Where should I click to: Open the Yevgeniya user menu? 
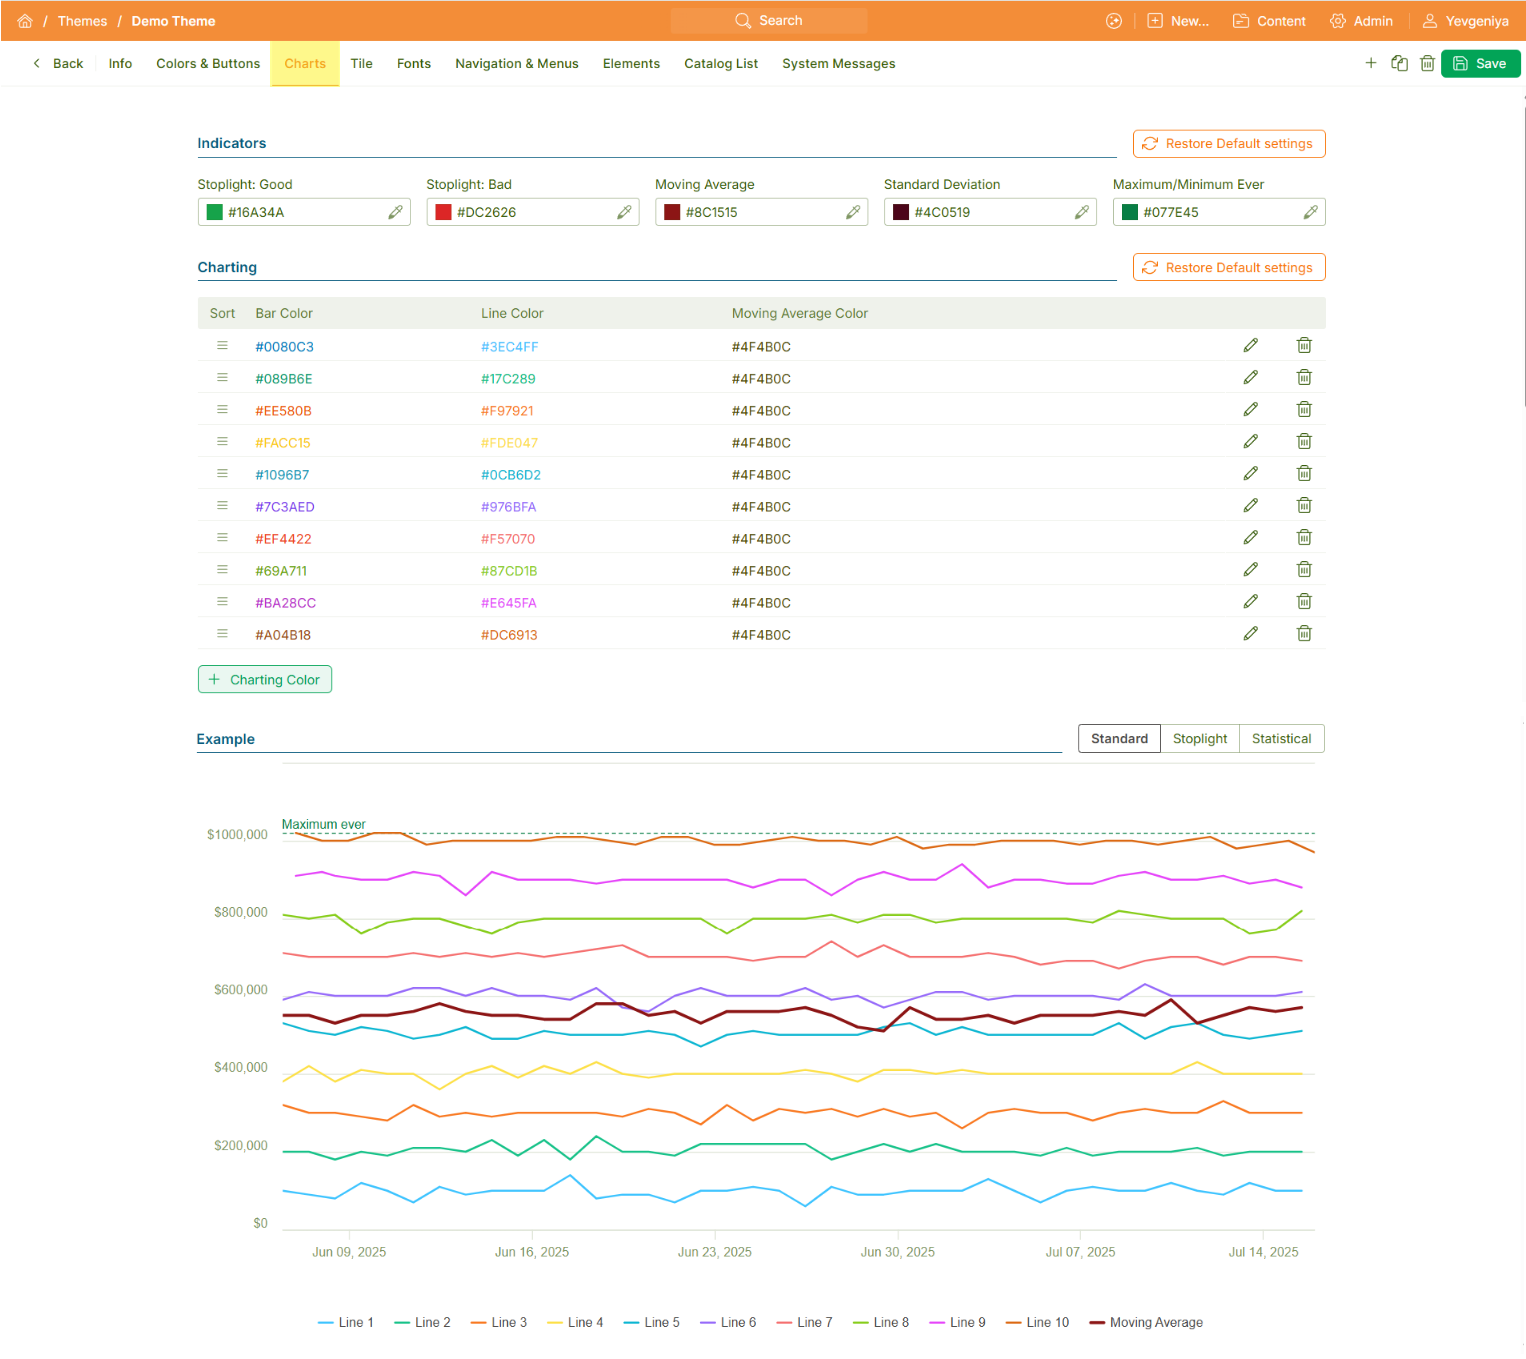pos(1465,21)
